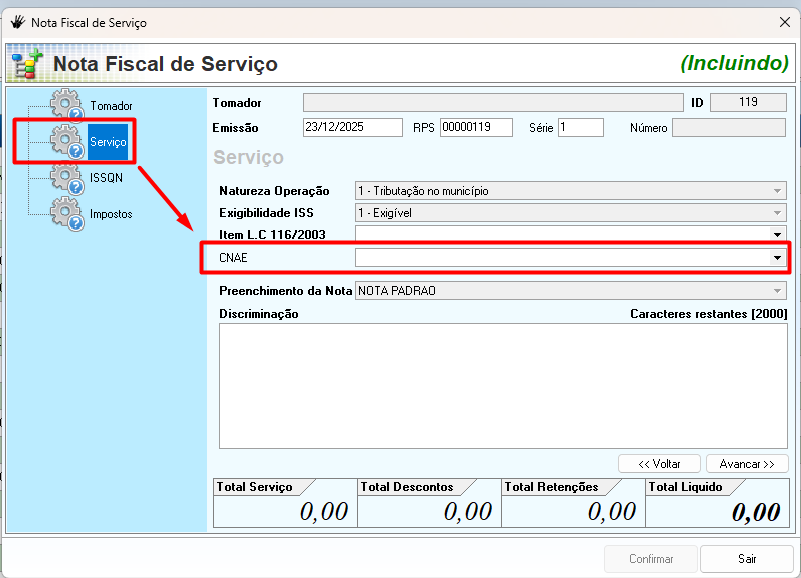Click the Tomador gear icon in sidebar

[x=66, y=106]
